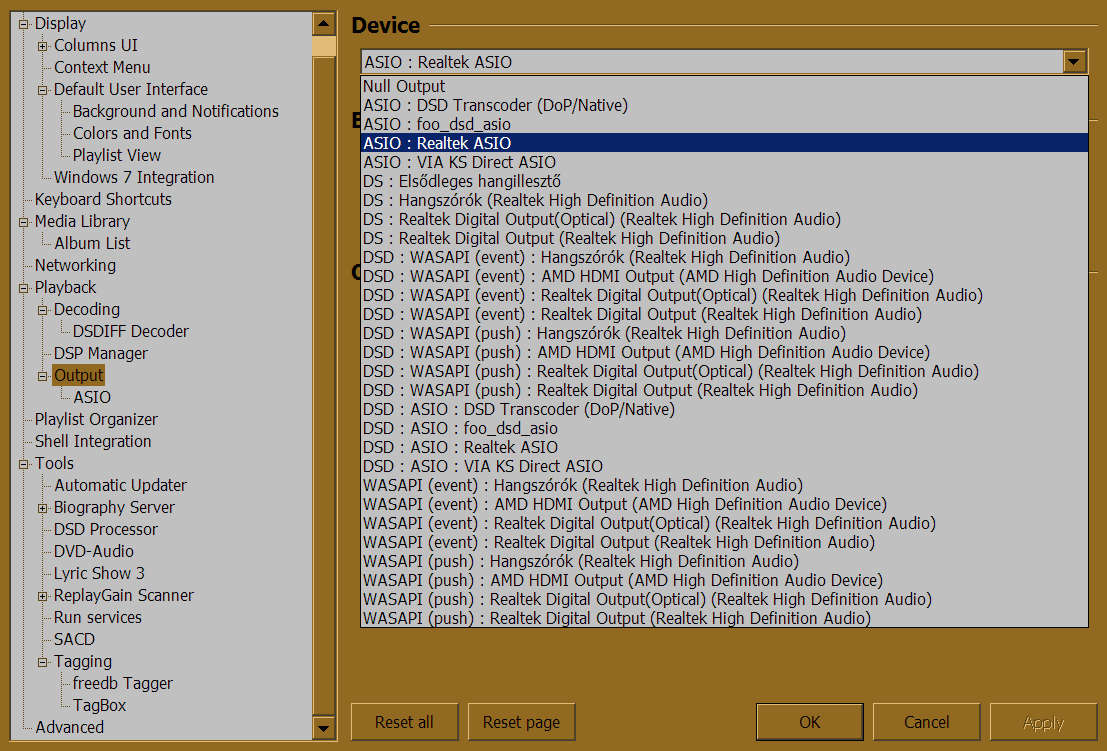Select Album List in tree
This screenshot has width=1107, height=751.
pos(92,244)
